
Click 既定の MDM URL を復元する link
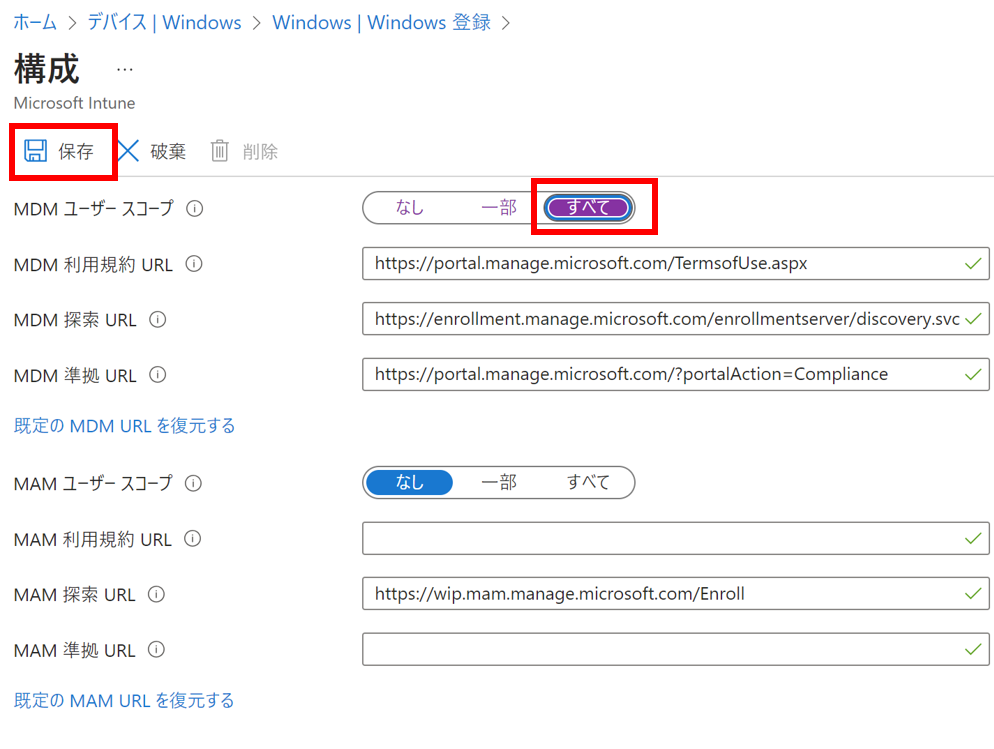pyautogui.click(x=125, y=426)
